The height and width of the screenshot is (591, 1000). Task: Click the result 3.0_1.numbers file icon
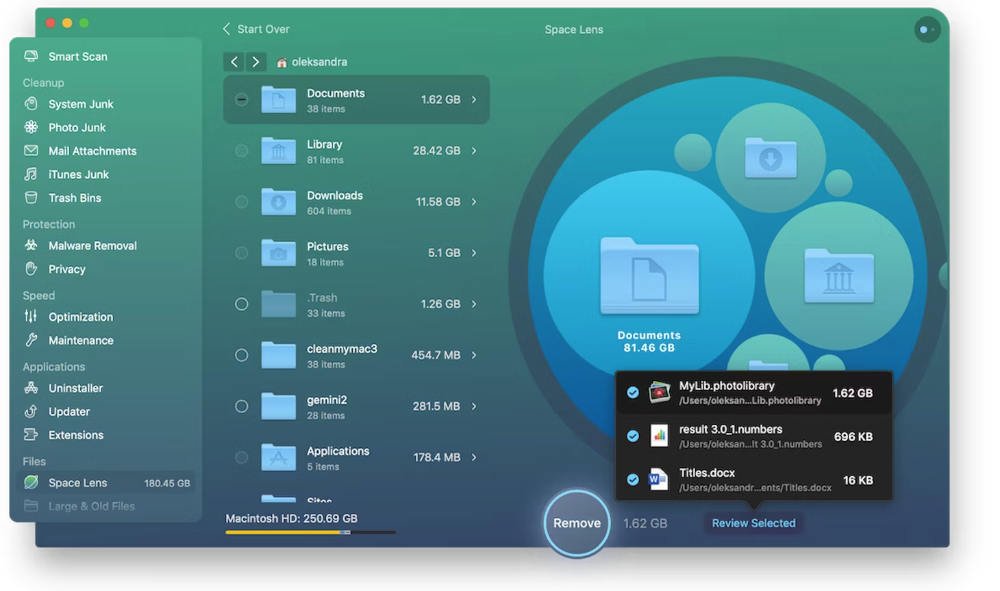[x=659, y=436]
